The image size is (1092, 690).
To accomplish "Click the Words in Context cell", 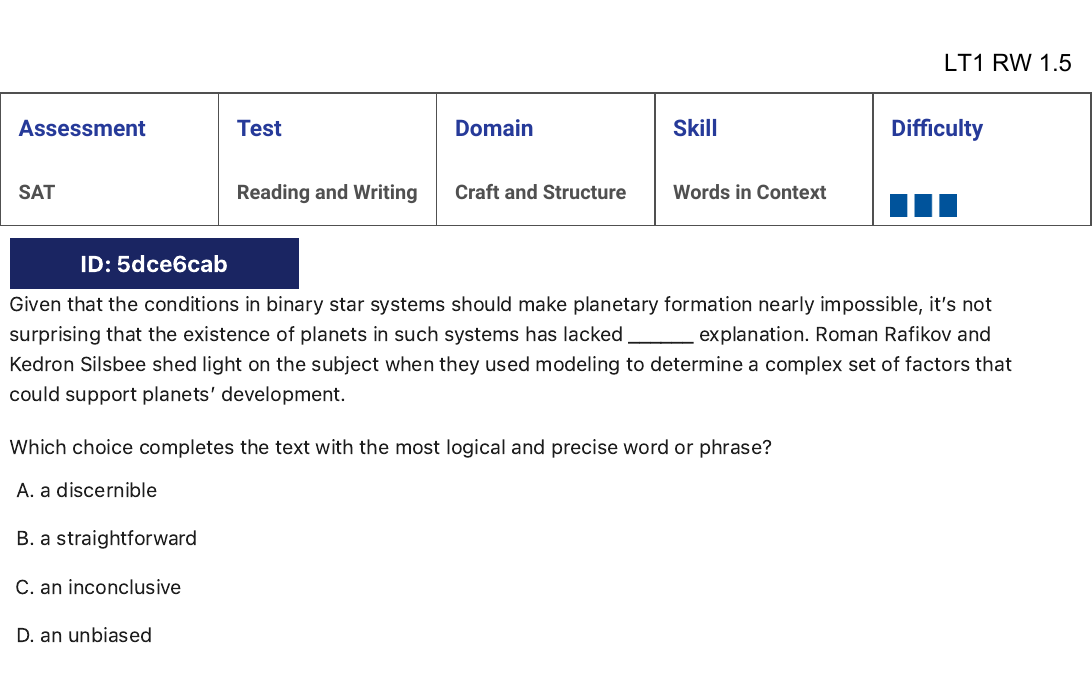I will coord(750,192).
